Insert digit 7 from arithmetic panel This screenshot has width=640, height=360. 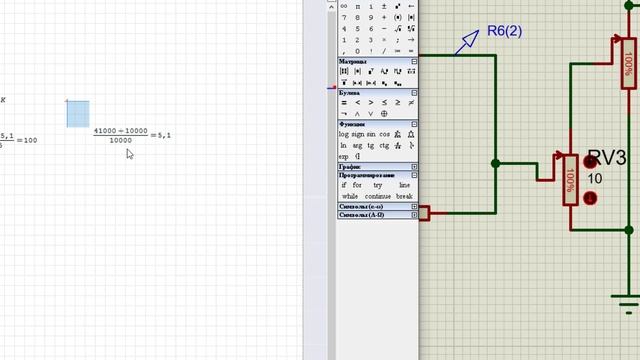[x=344, y=18]
